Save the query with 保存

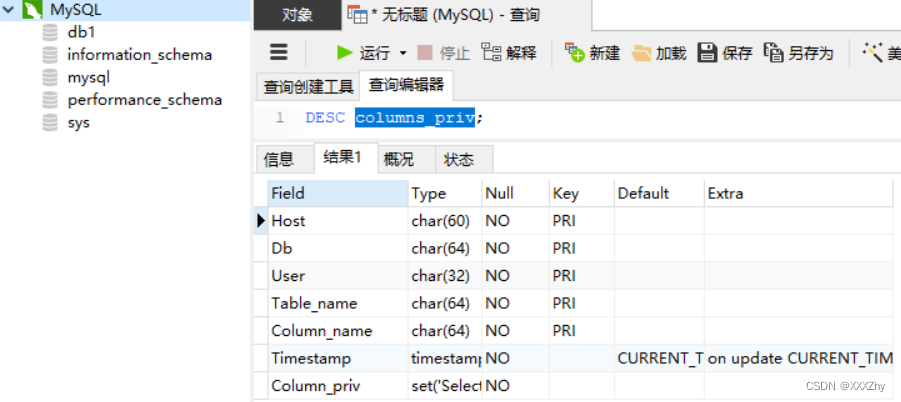(x=725, y=53)
